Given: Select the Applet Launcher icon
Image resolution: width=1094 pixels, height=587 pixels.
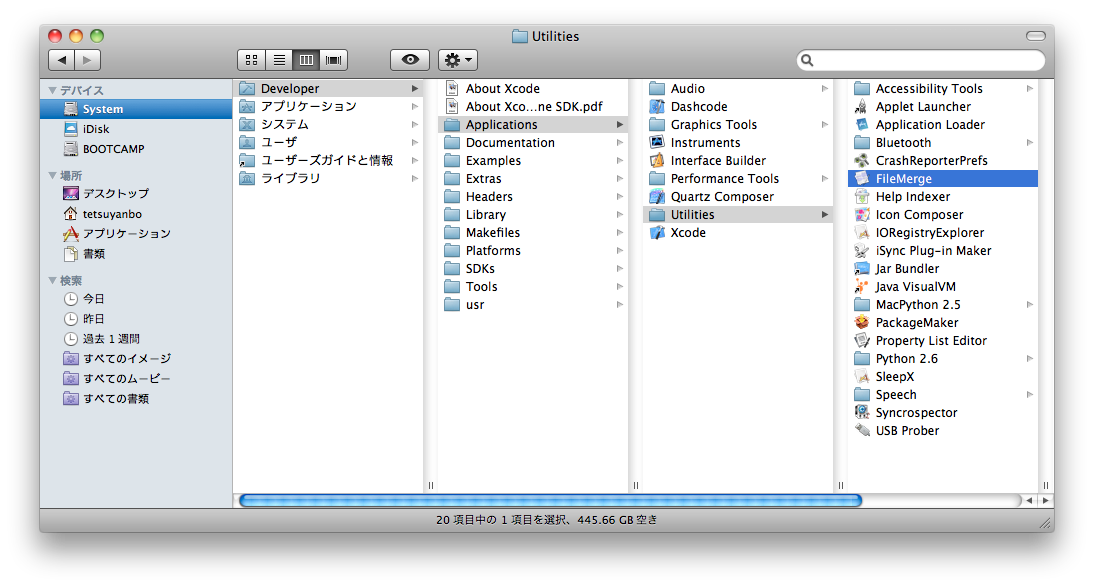Looking at the screenshot, I should (x=862, y=107).
